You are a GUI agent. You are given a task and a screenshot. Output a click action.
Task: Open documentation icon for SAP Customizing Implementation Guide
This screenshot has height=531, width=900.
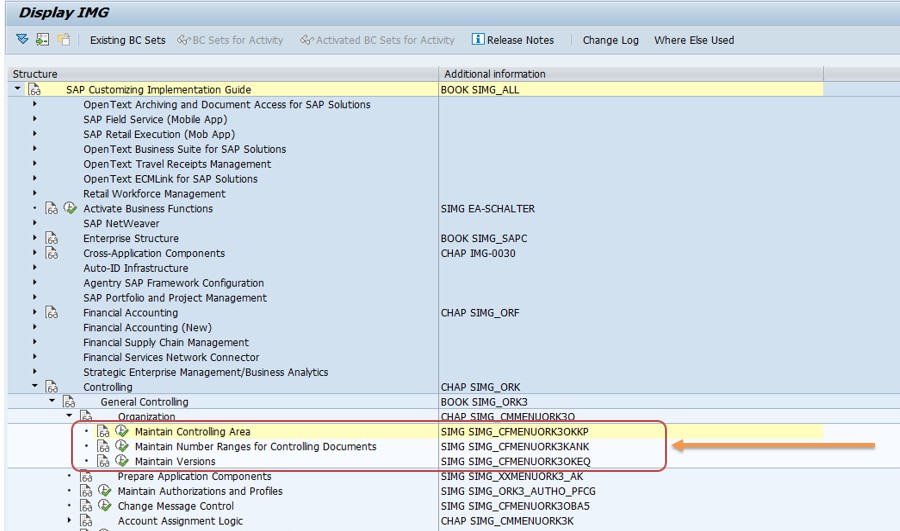coord(34,90)
